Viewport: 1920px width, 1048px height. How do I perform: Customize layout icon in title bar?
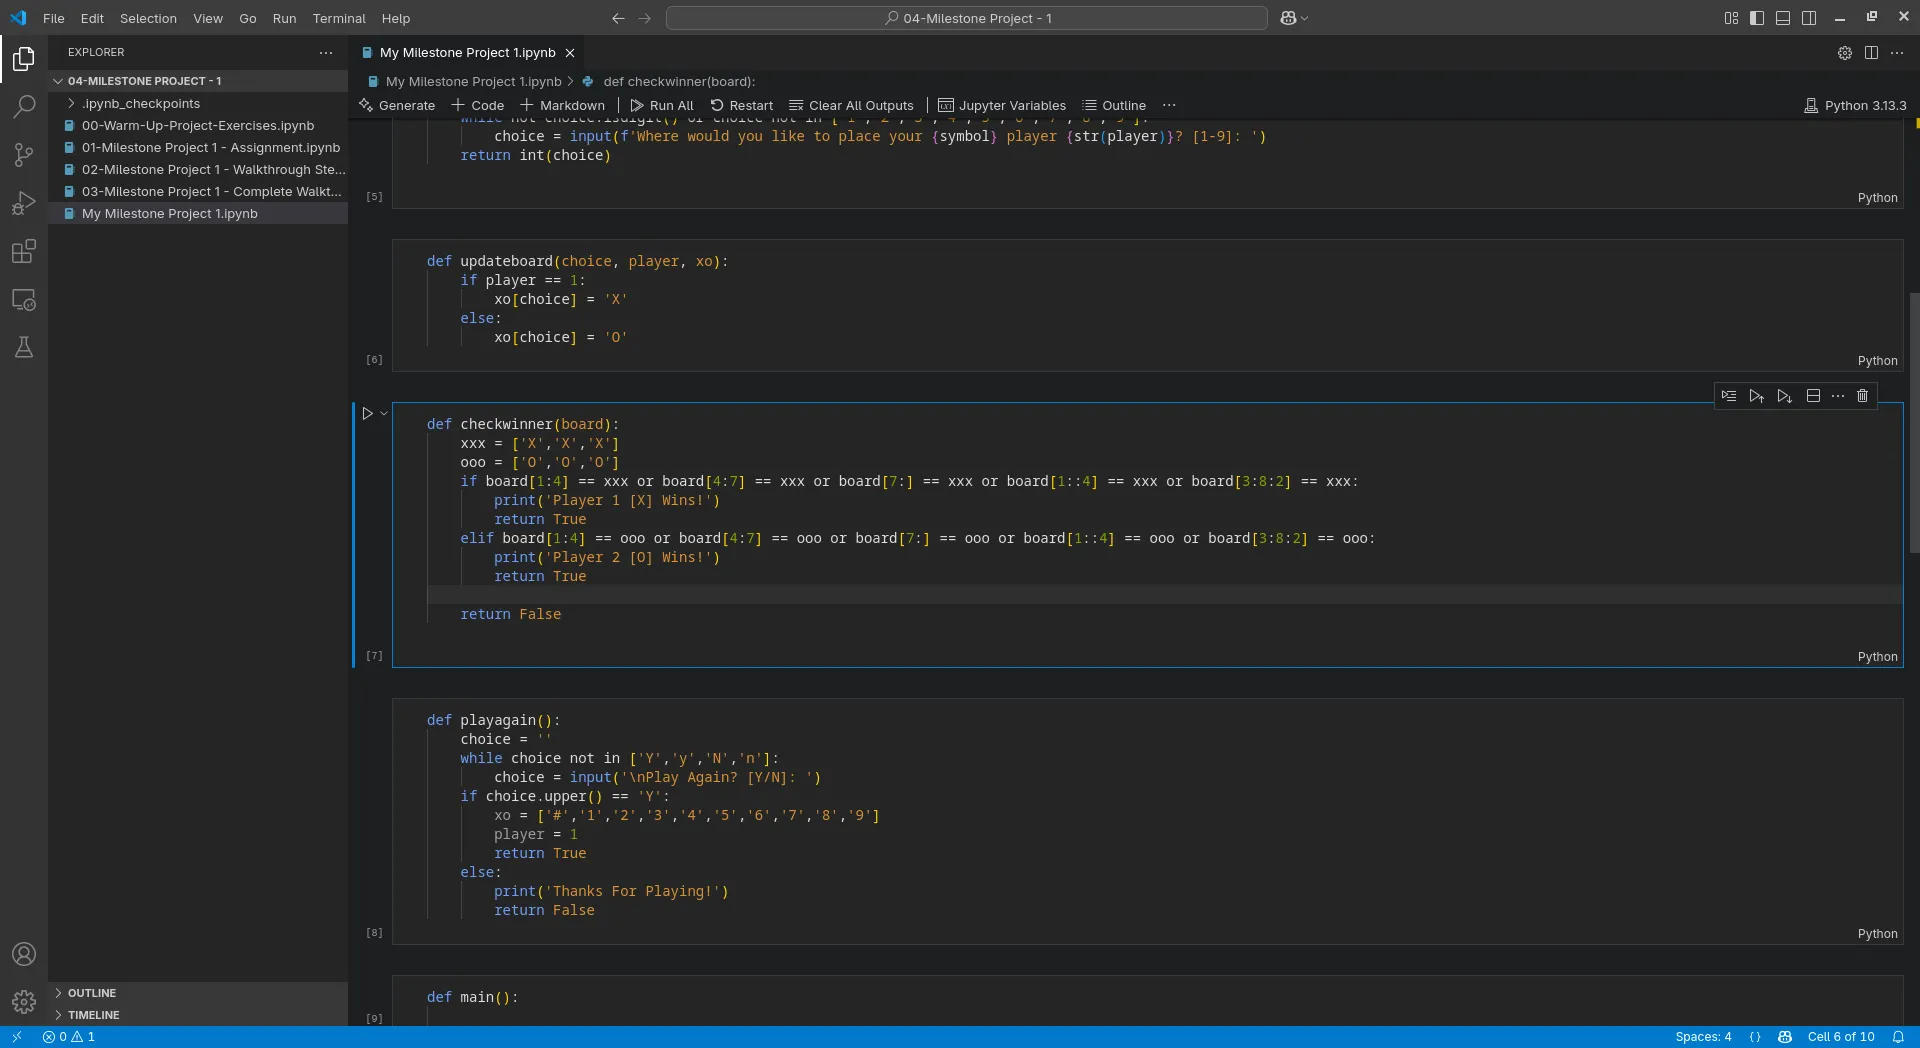(x=1731, y=18)
